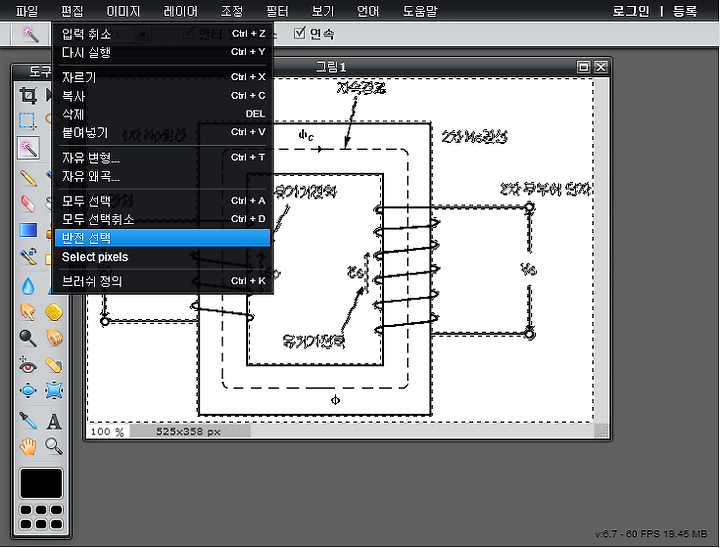Select the Sponge tool

click(x=54, y=312)
